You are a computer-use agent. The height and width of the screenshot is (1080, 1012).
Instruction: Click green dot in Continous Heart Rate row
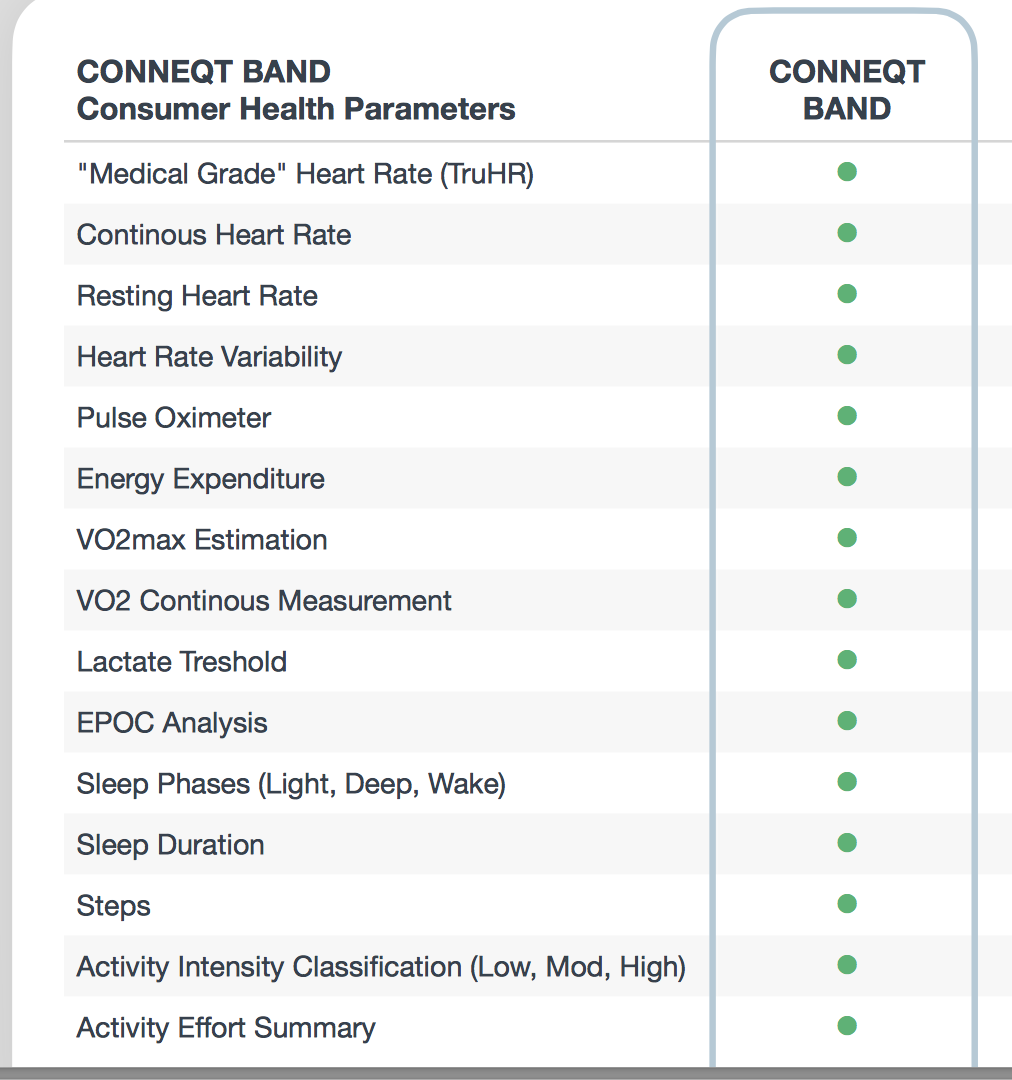(847, 233)
